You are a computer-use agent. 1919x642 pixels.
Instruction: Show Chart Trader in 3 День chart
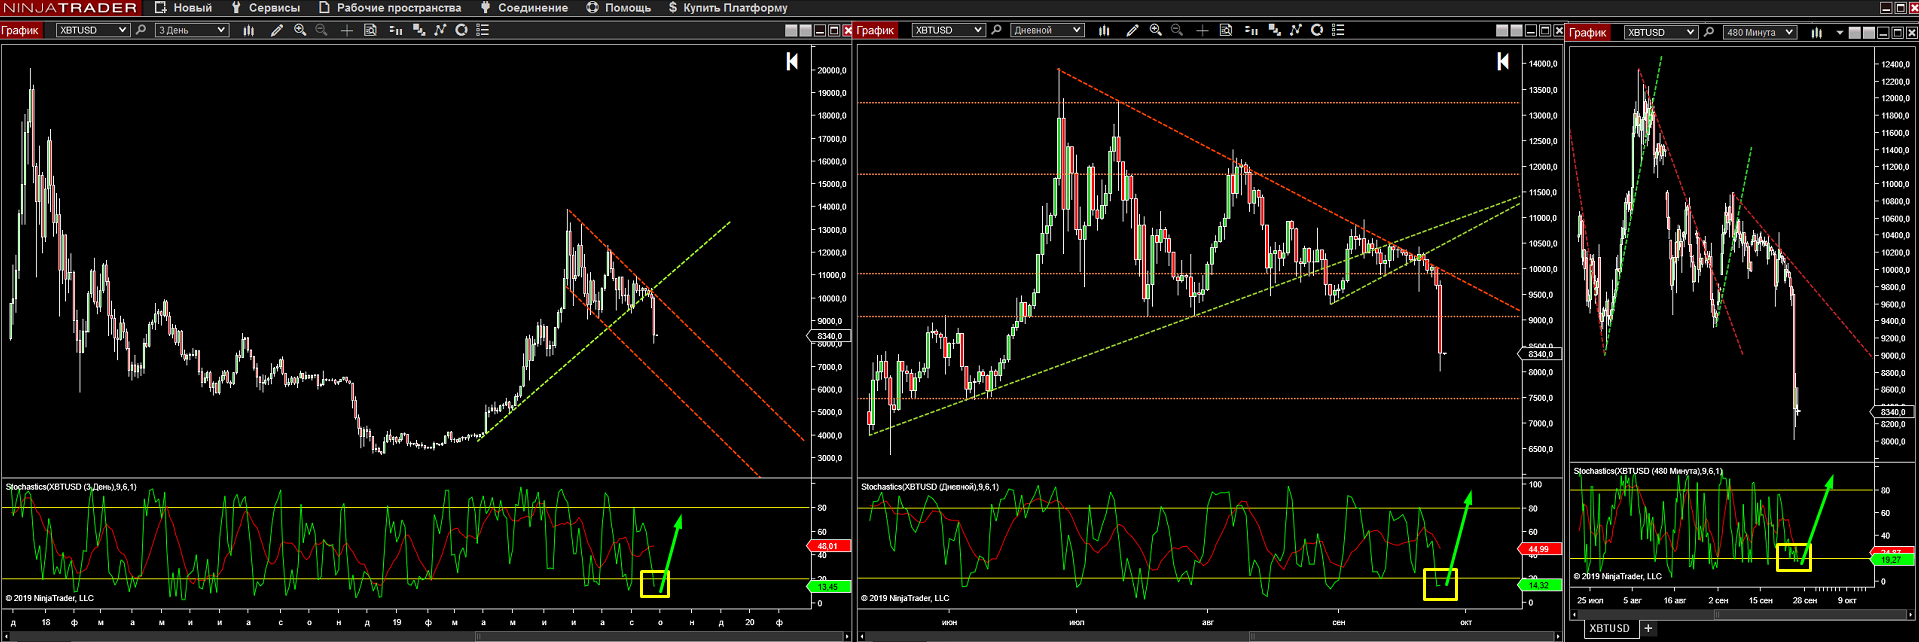[396, 30]
